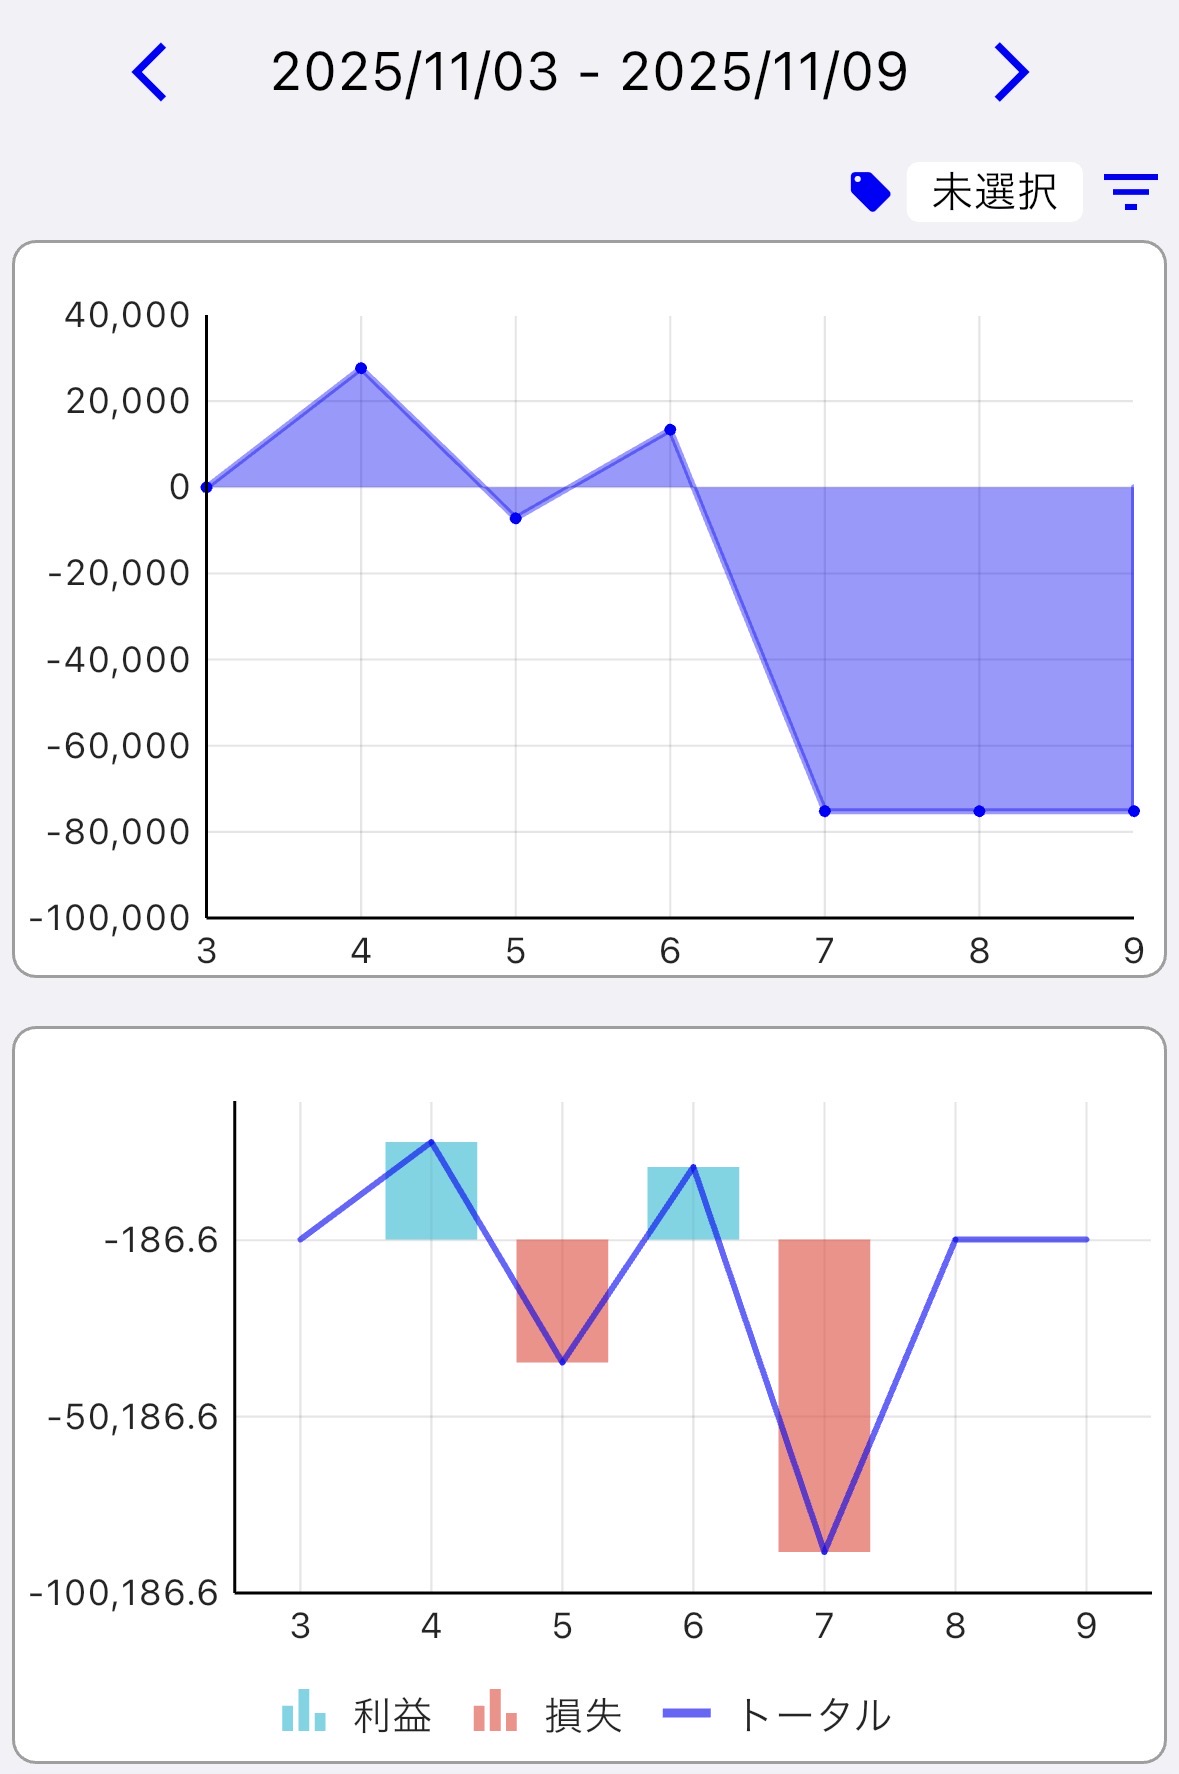Image resolution: width=1179 pixels, height=1774 pixels.
Task: Tap the teal profit bar for day 6
Action: pos(693,1203)
